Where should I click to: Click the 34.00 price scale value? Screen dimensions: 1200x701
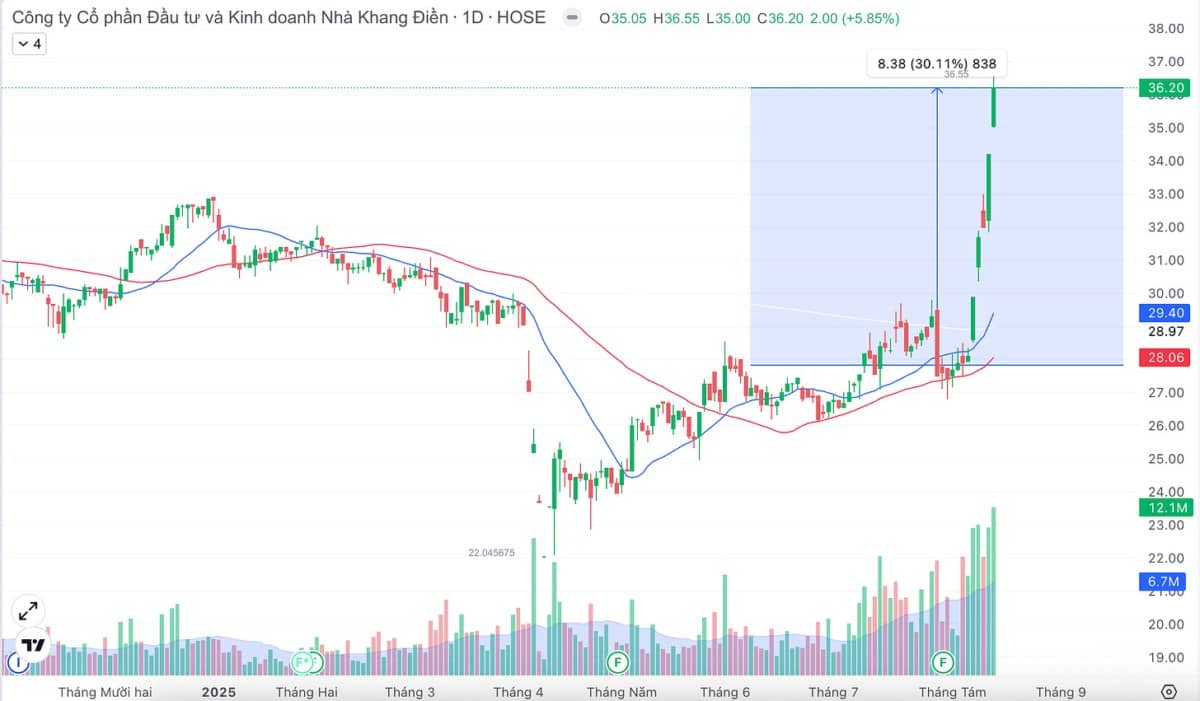[1166, 161]
